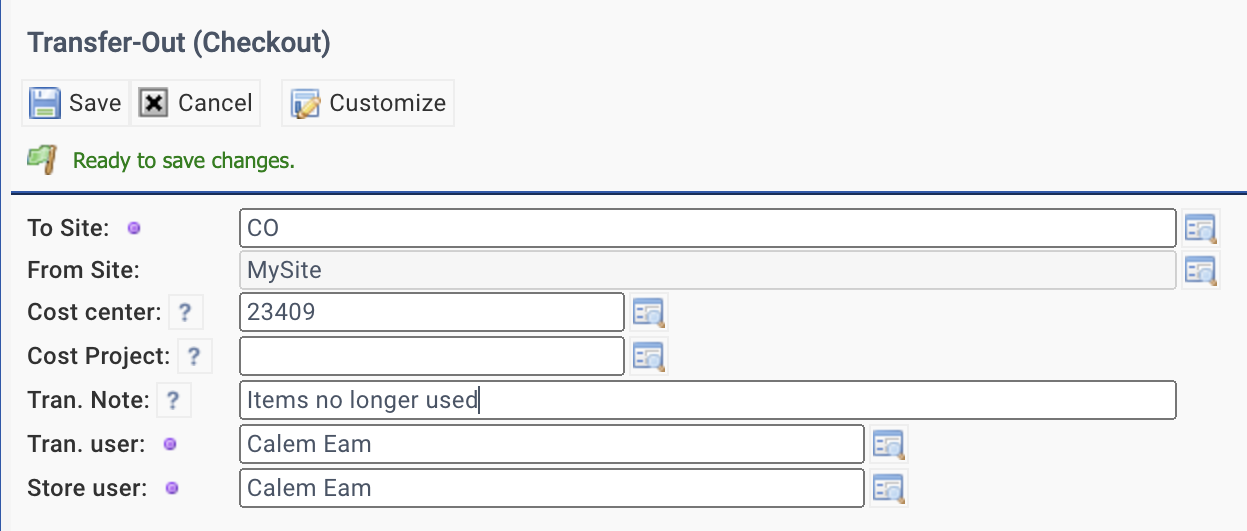Screen dimensions: 1247x531
Task: Click the Save button with floppy disk icon
Action: point(76,103)
